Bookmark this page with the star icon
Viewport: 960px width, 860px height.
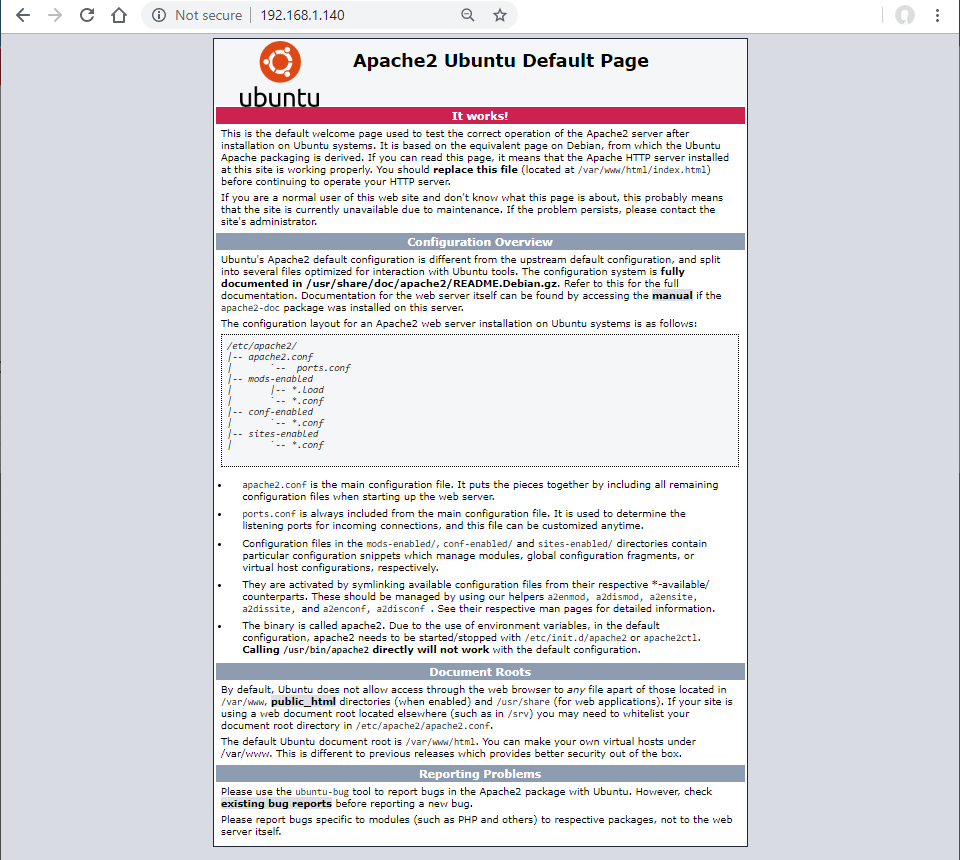[500, 15]
